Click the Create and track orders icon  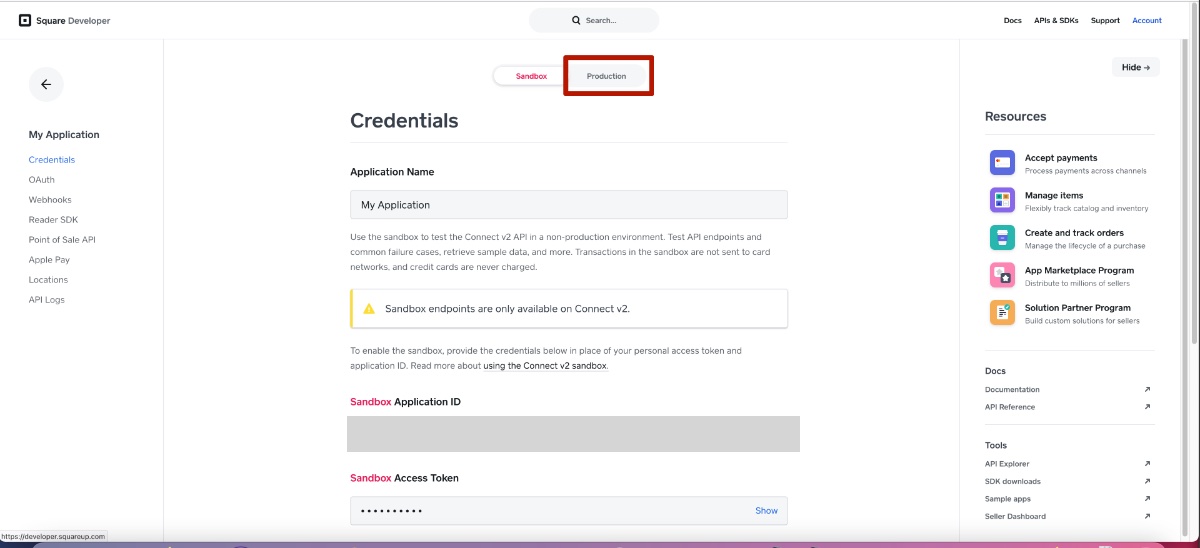[1002, 237]
